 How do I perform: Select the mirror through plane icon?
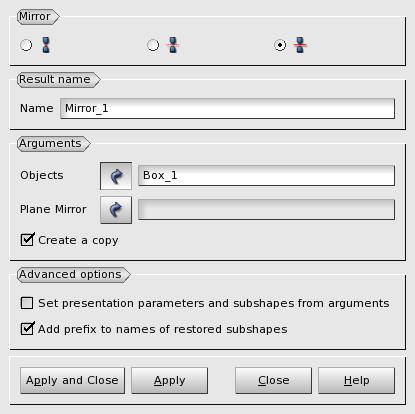tap(300, 45)
